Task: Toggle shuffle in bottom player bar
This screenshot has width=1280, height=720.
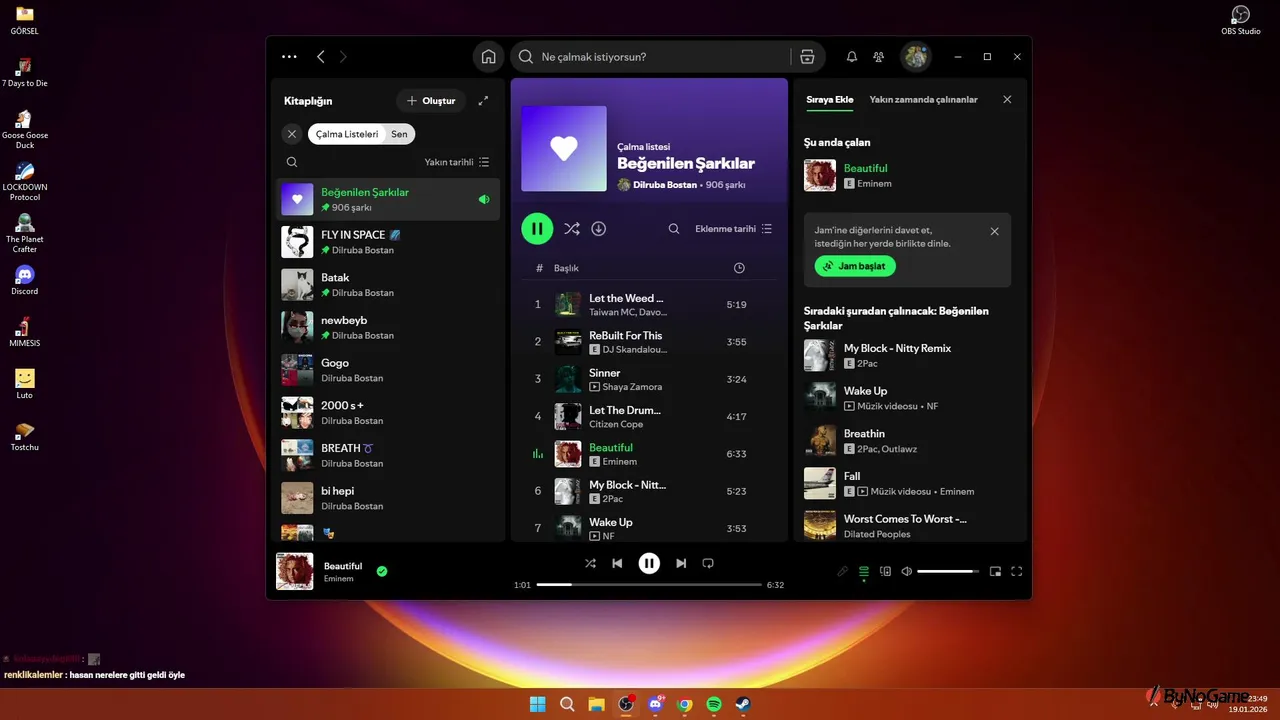Action: (590, 563)
